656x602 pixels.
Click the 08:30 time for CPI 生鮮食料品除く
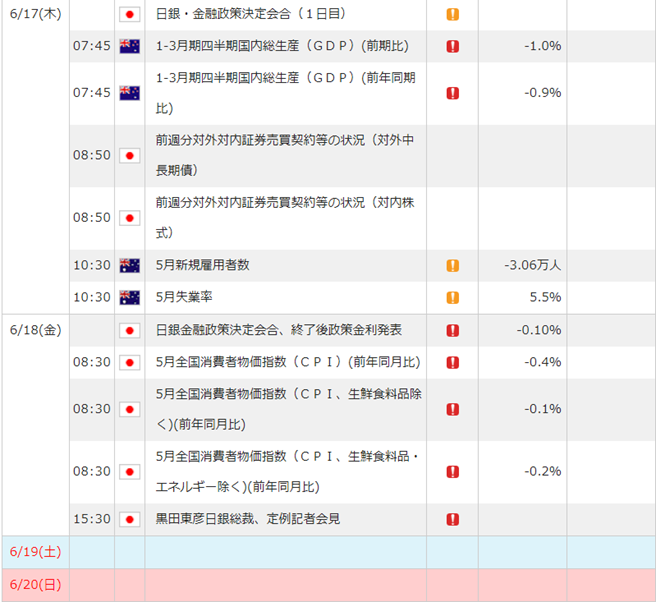coord(92,409)
